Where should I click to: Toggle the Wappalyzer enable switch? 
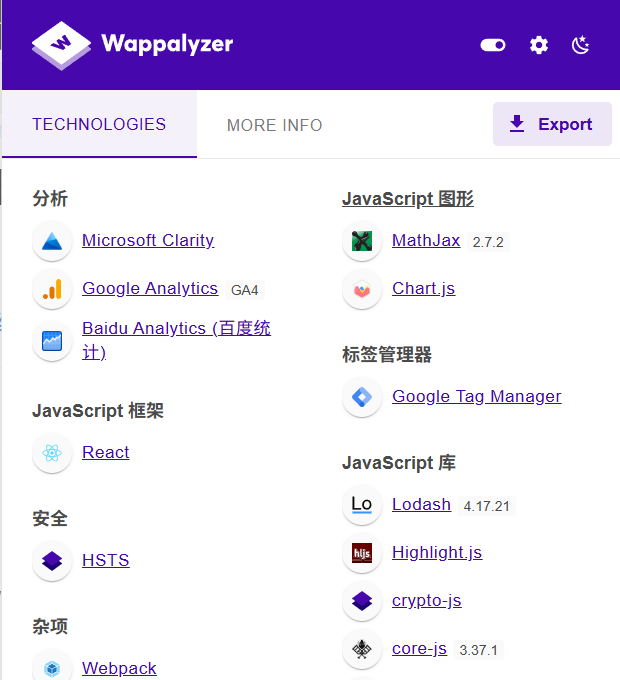pos(493,45)
